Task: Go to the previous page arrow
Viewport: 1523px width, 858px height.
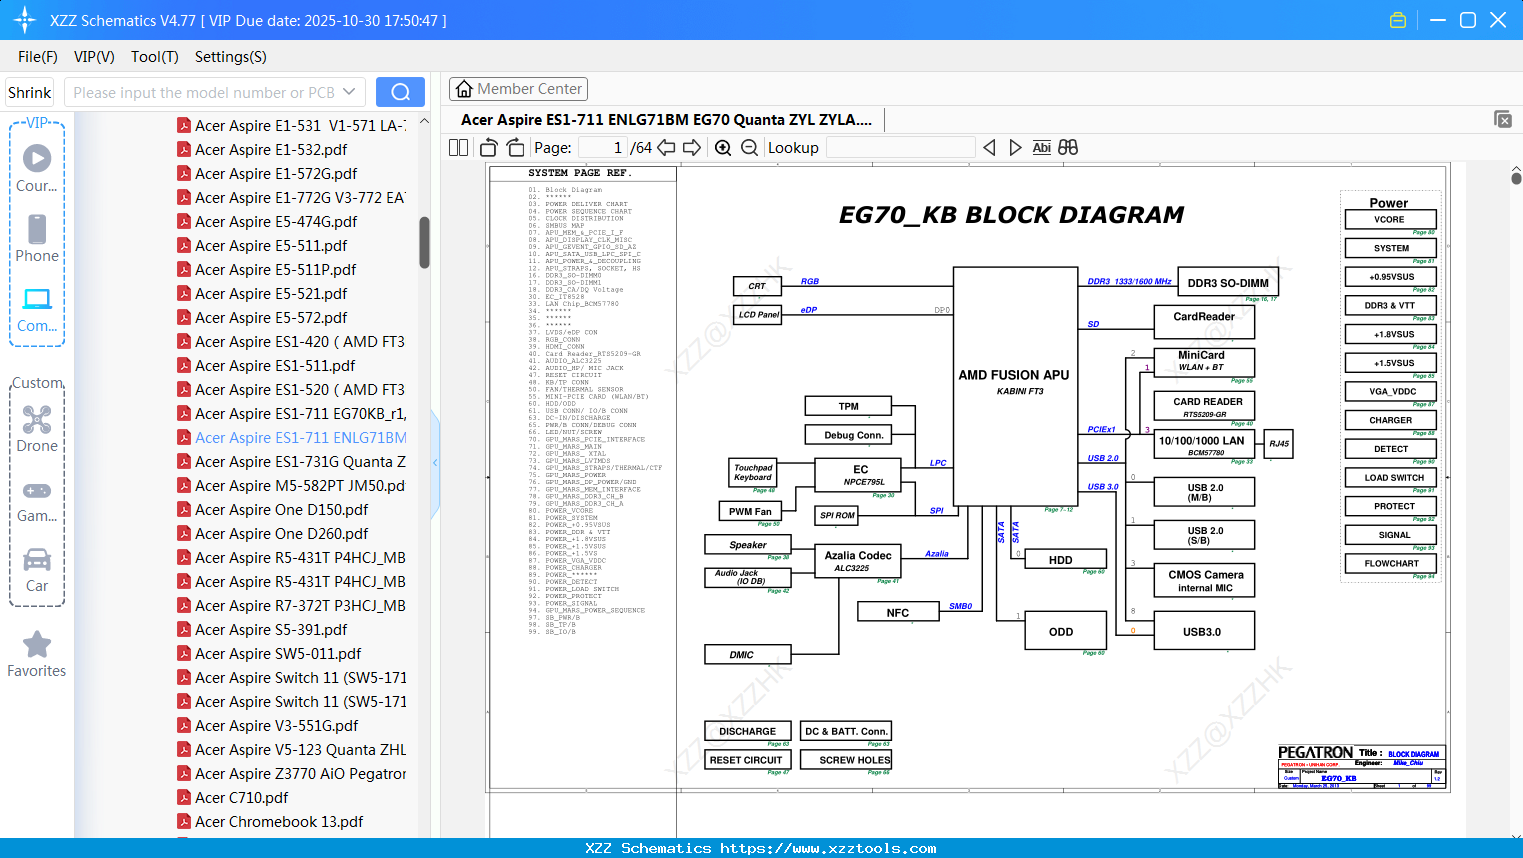Action: coord(666,147)
